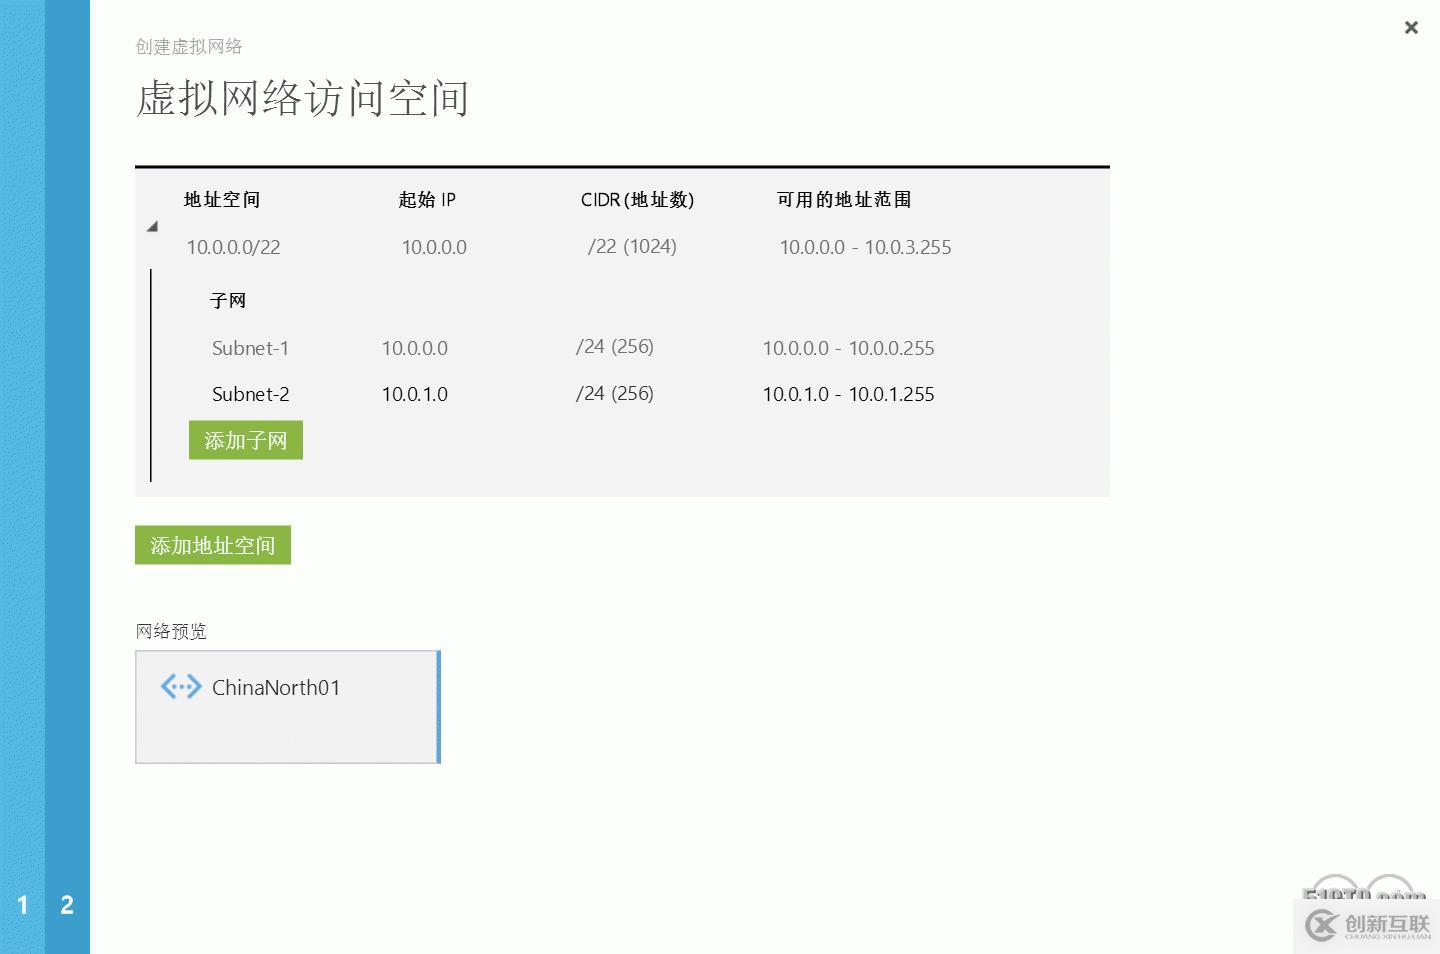Click the 创新互联 watermark logo
This screenshot has height=954, width=1440.
pyautogui.click(x=1368, y=926)
